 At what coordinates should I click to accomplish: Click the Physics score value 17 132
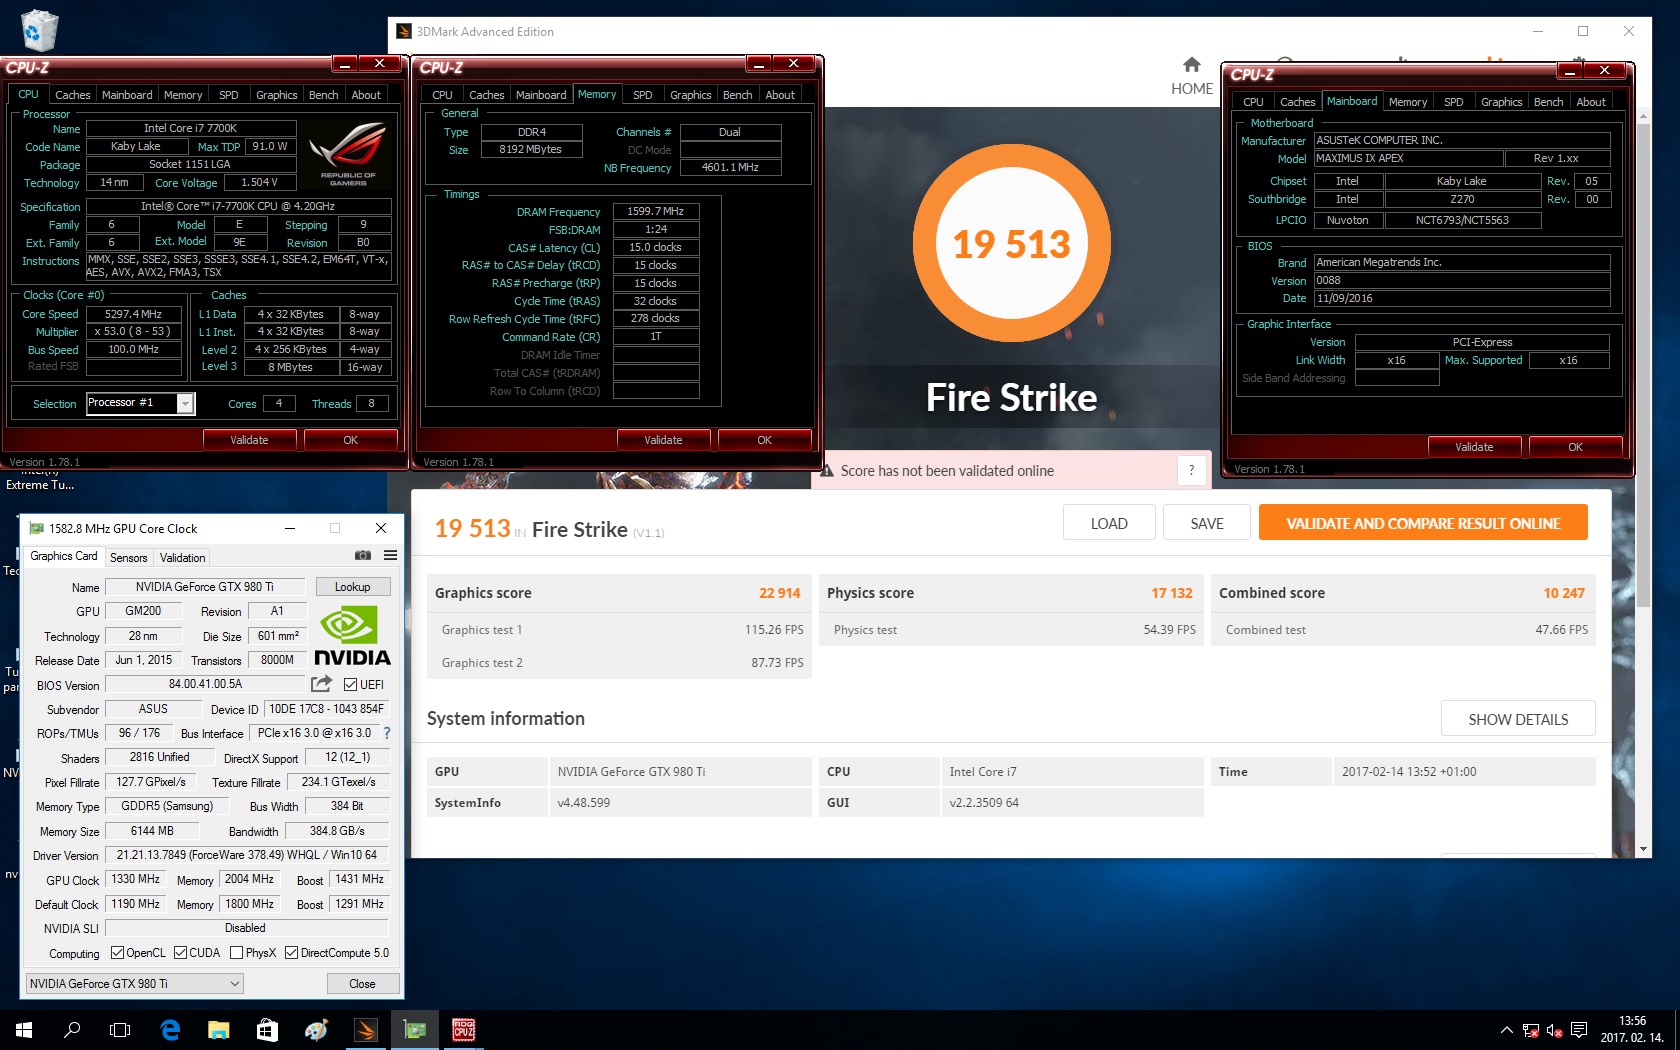[x=1172, y=593]
